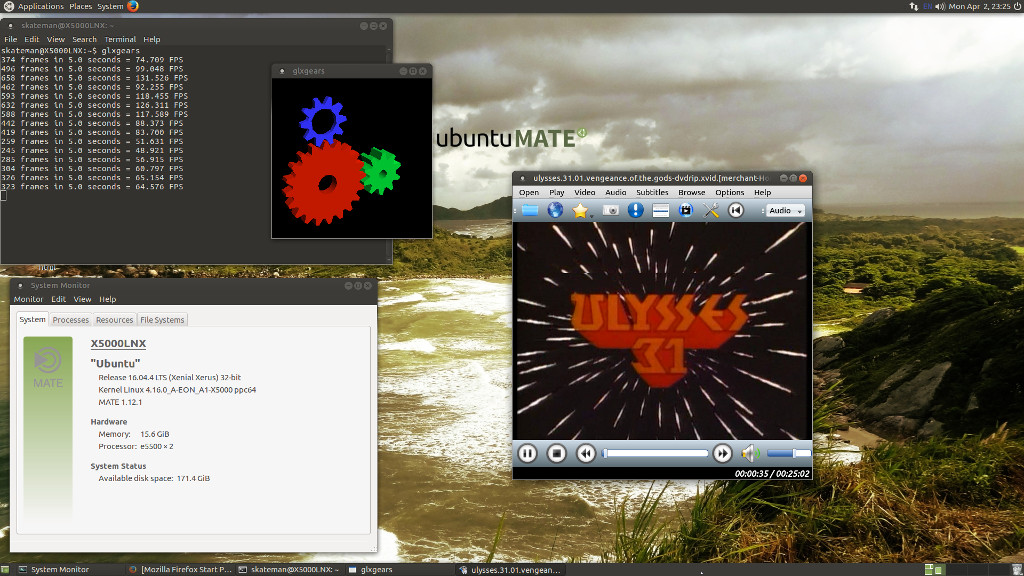Show file information with the blue exclamation icon
Image resolution: width=1024 pixels, height=576 pixels.
[x=635, y=210]
